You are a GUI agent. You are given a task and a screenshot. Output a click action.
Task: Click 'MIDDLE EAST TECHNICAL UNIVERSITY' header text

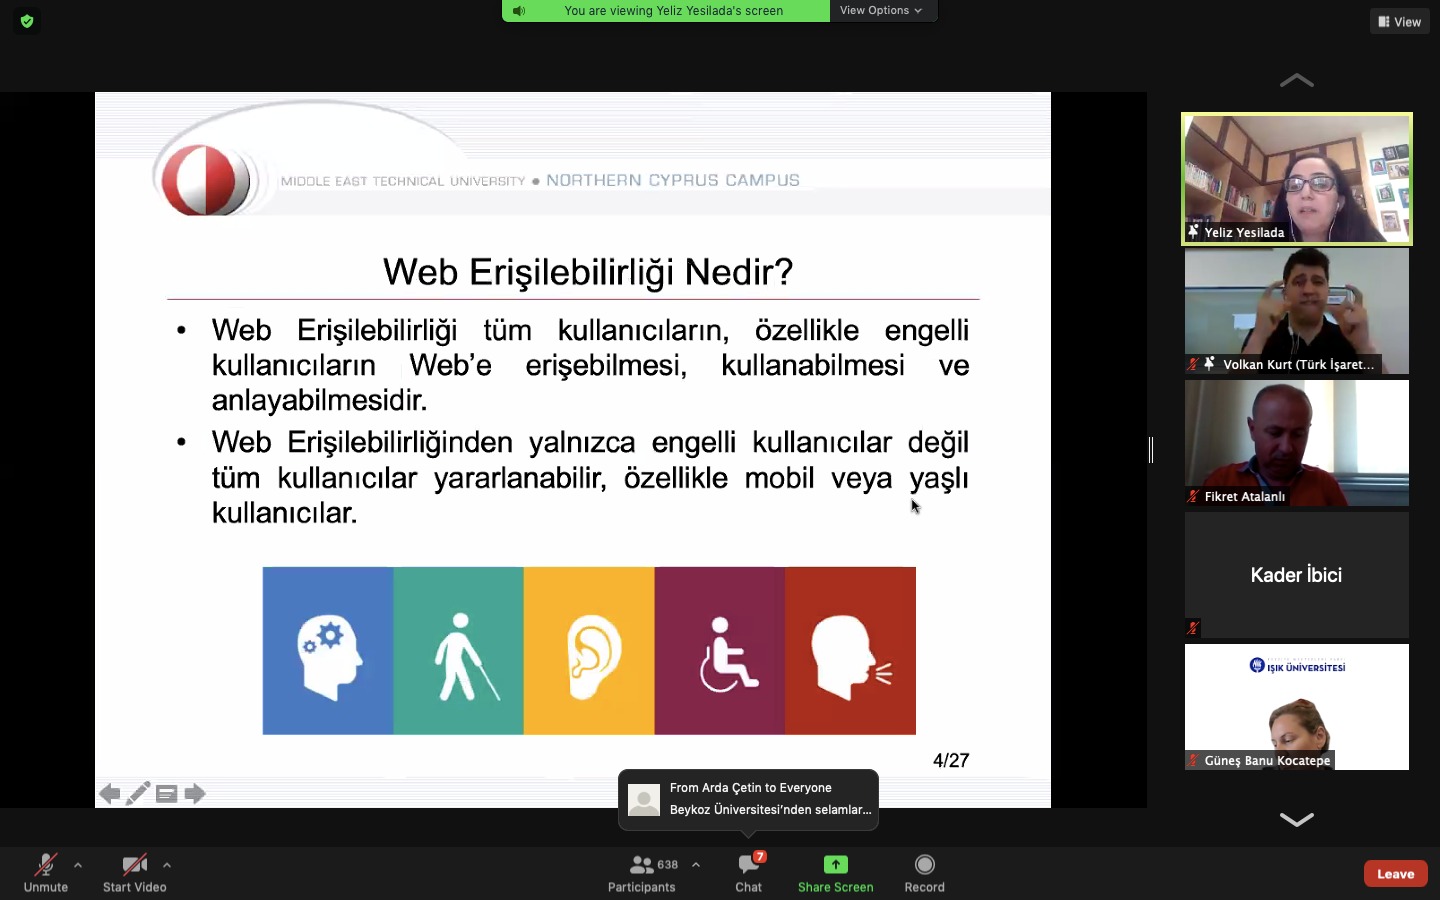[x=403, y=181]
